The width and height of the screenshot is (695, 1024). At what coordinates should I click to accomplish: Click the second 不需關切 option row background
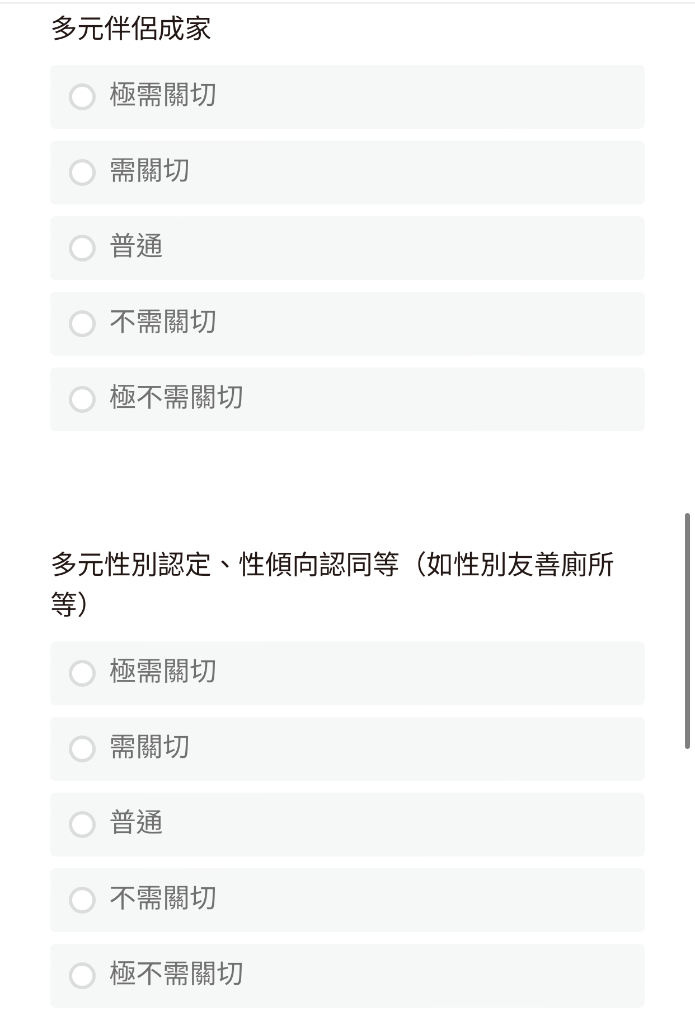348,901
